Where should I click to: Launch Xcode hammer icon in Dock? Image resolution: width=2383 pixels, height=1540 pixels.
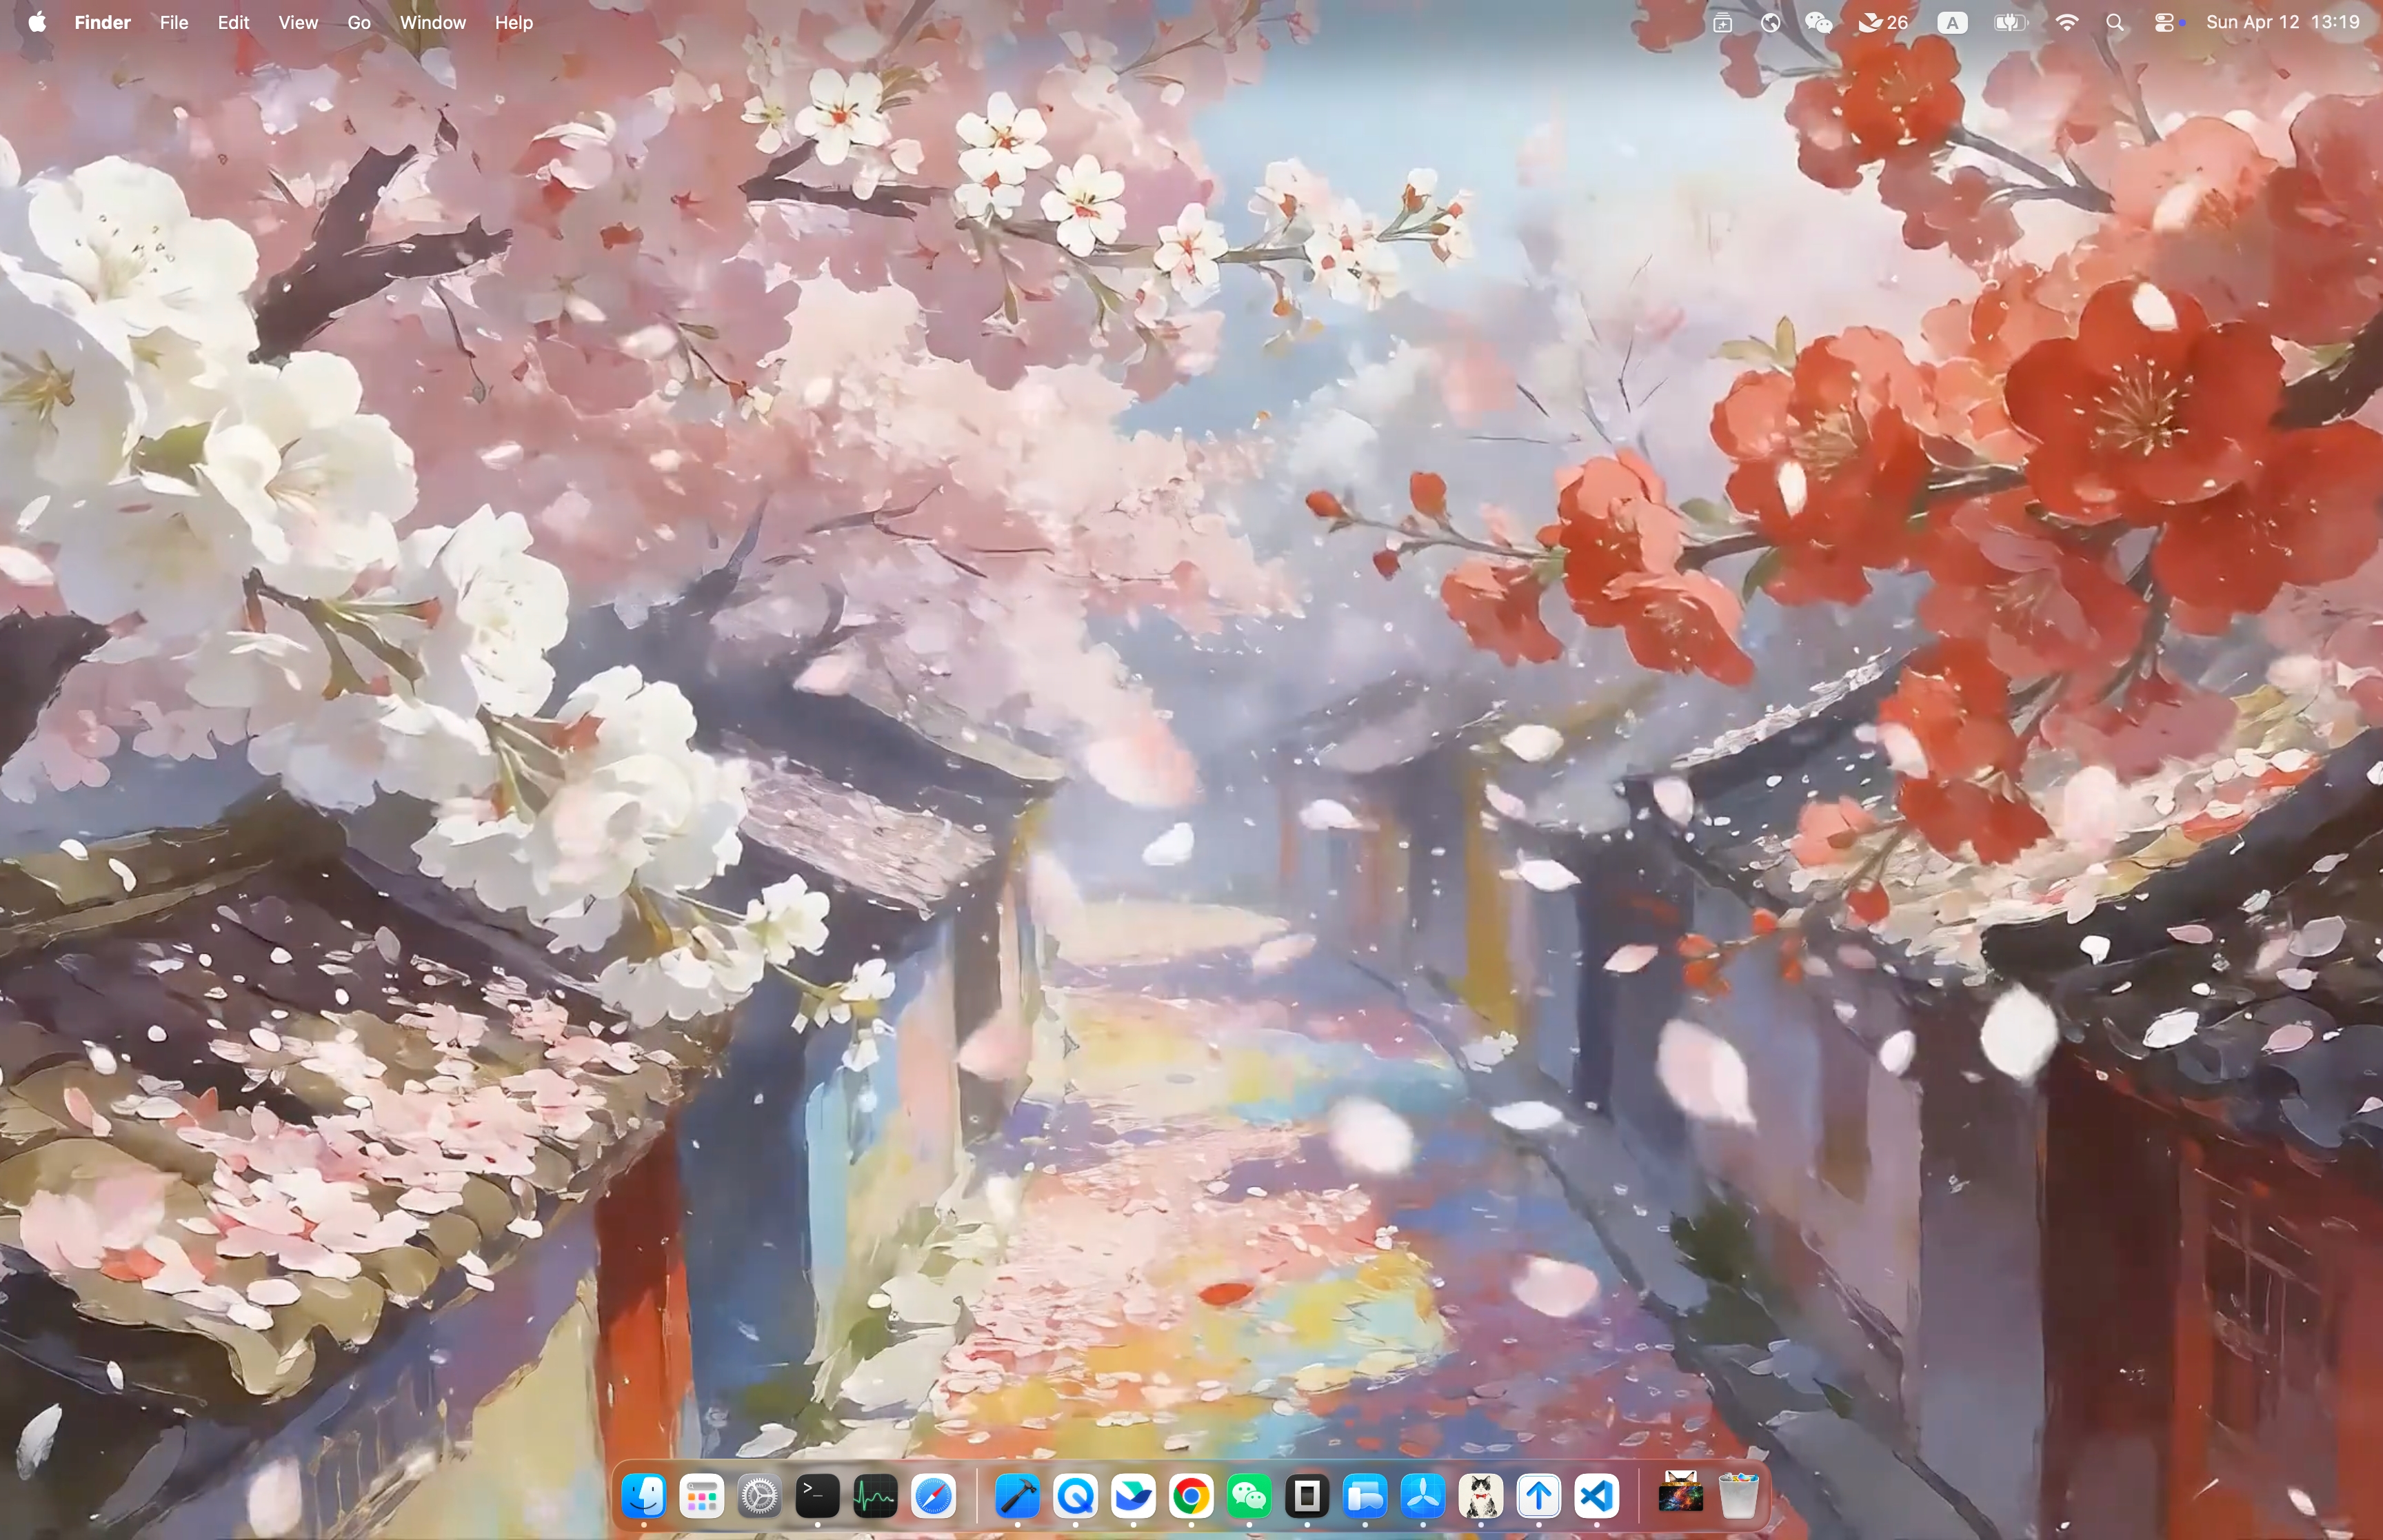click(1018, 1497)
